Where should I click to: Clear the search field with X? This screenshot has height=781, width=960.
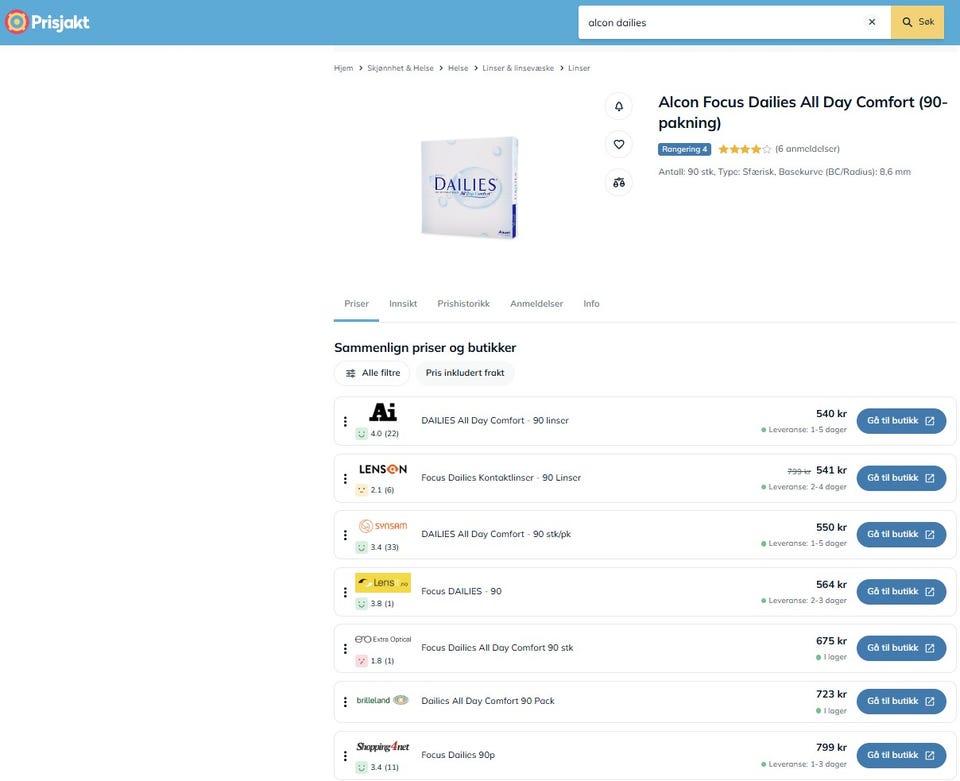pos(872,22)
